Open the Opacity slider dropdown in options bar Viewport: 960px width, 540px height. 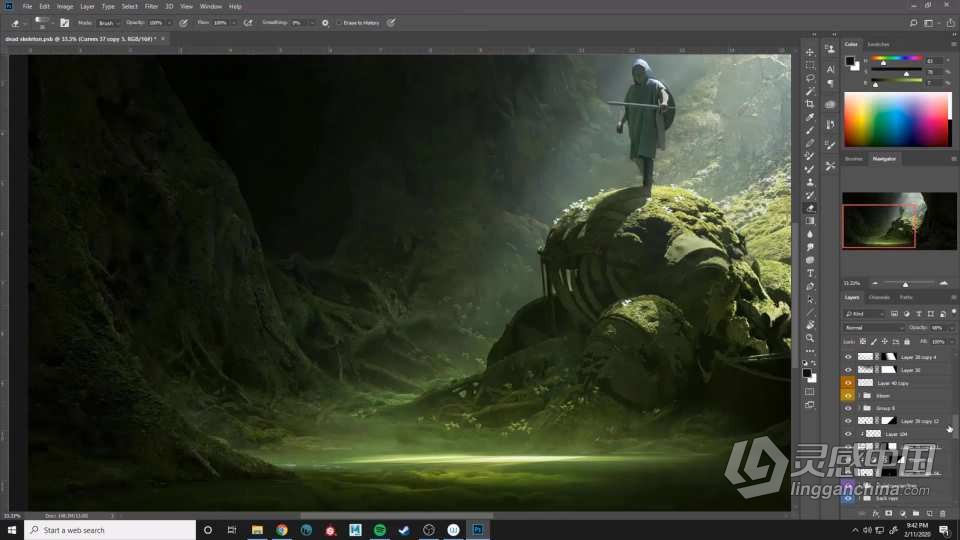170,23
